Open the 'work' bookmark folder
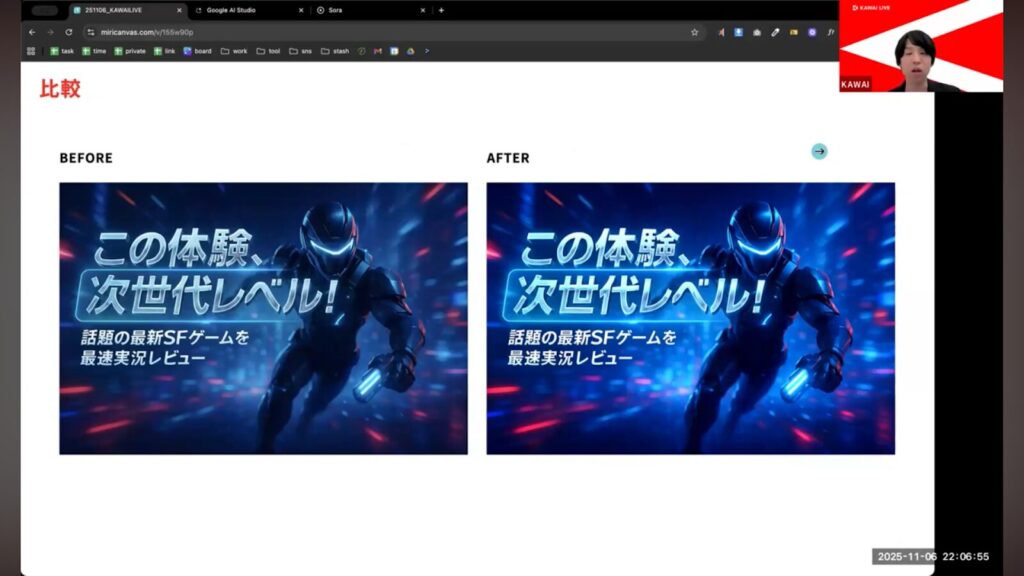 (x=234, y=51)
